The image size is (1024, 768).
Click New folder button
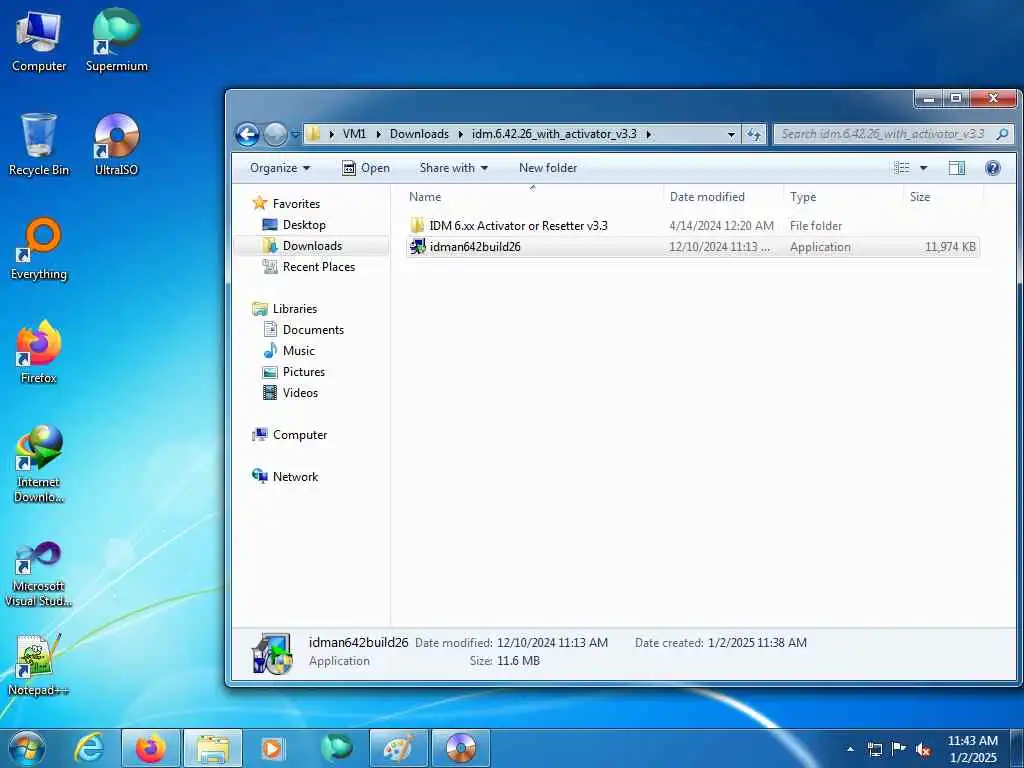pos(548,168)
